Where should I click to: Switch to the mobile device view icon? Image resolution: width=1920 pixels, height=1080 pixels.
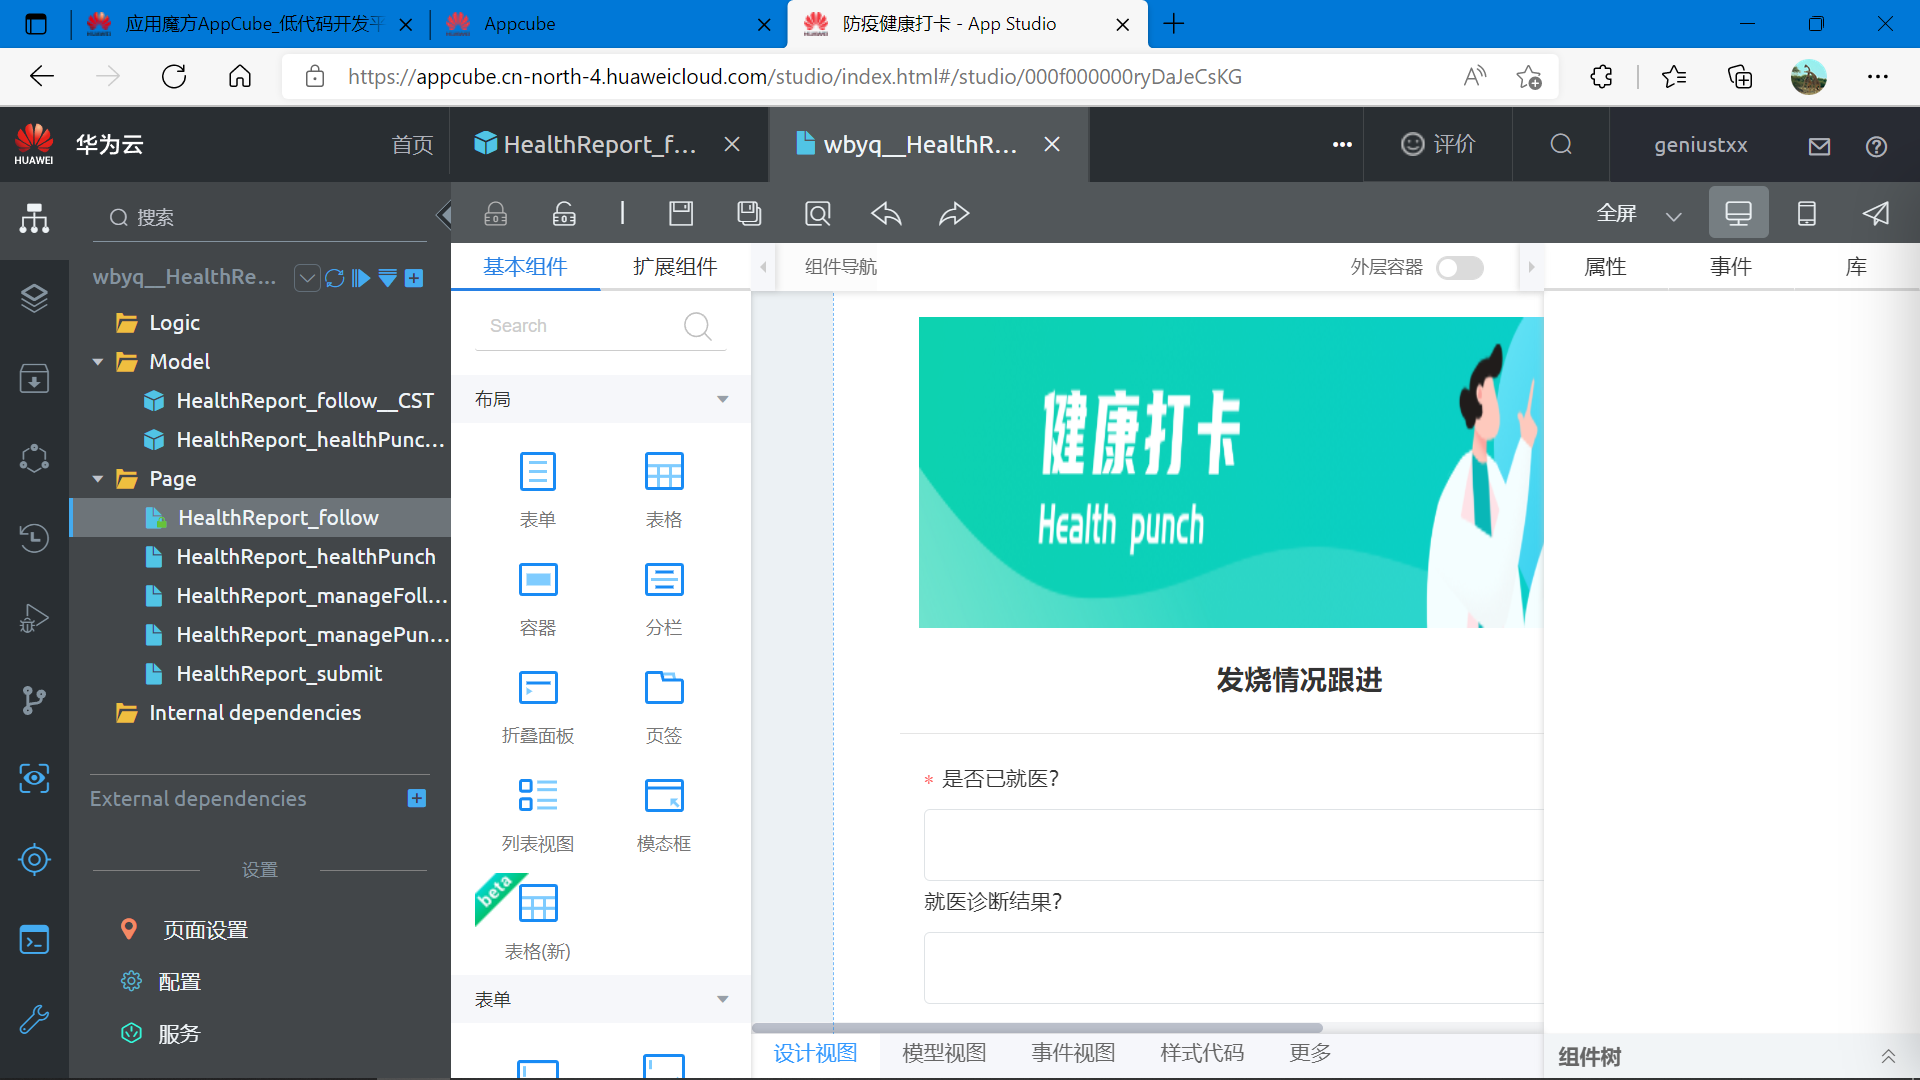click(1806, 213)
